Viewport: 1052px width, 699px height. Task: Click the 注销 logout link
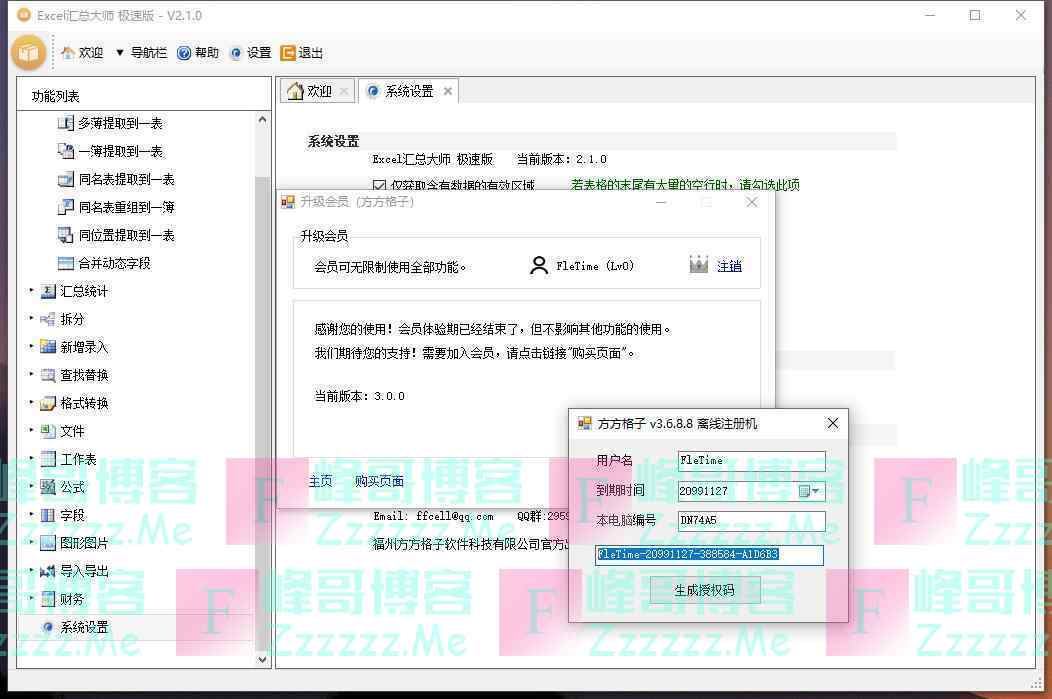[729, 266]
